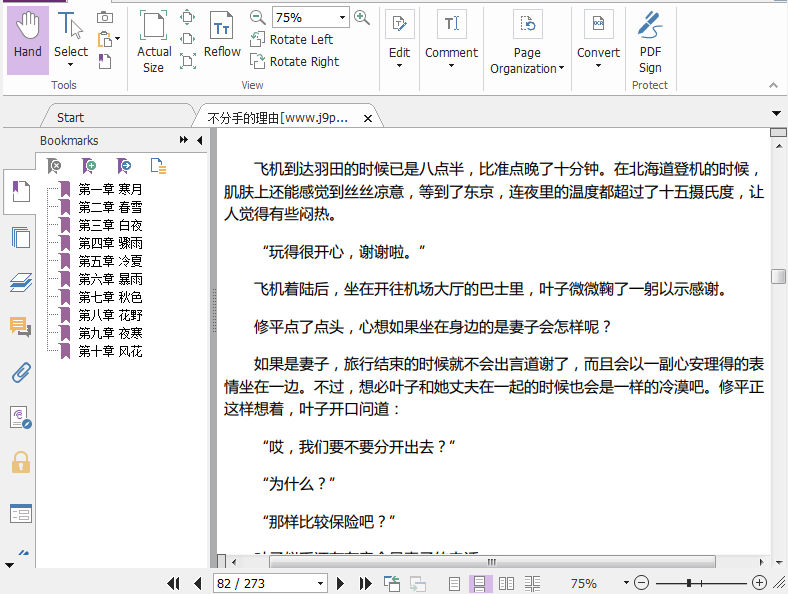Enable facing pages layout
Image resolution: width=788 pixels, height=594 pixels.
point(506,583)
